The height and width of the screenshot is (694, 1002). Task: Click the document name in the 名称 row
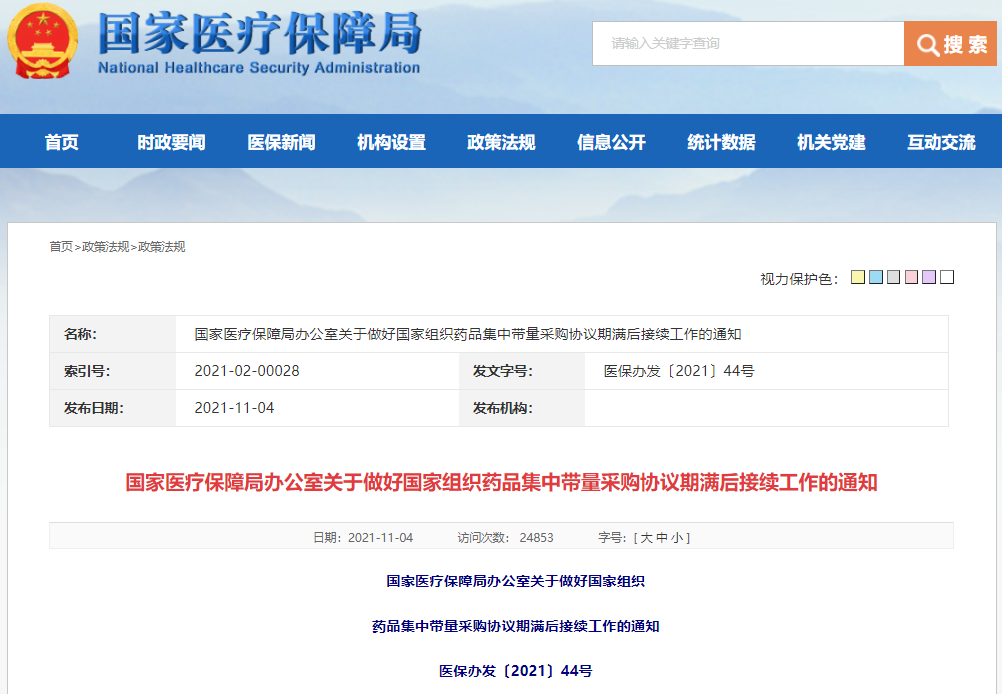(x=468, y=334)
